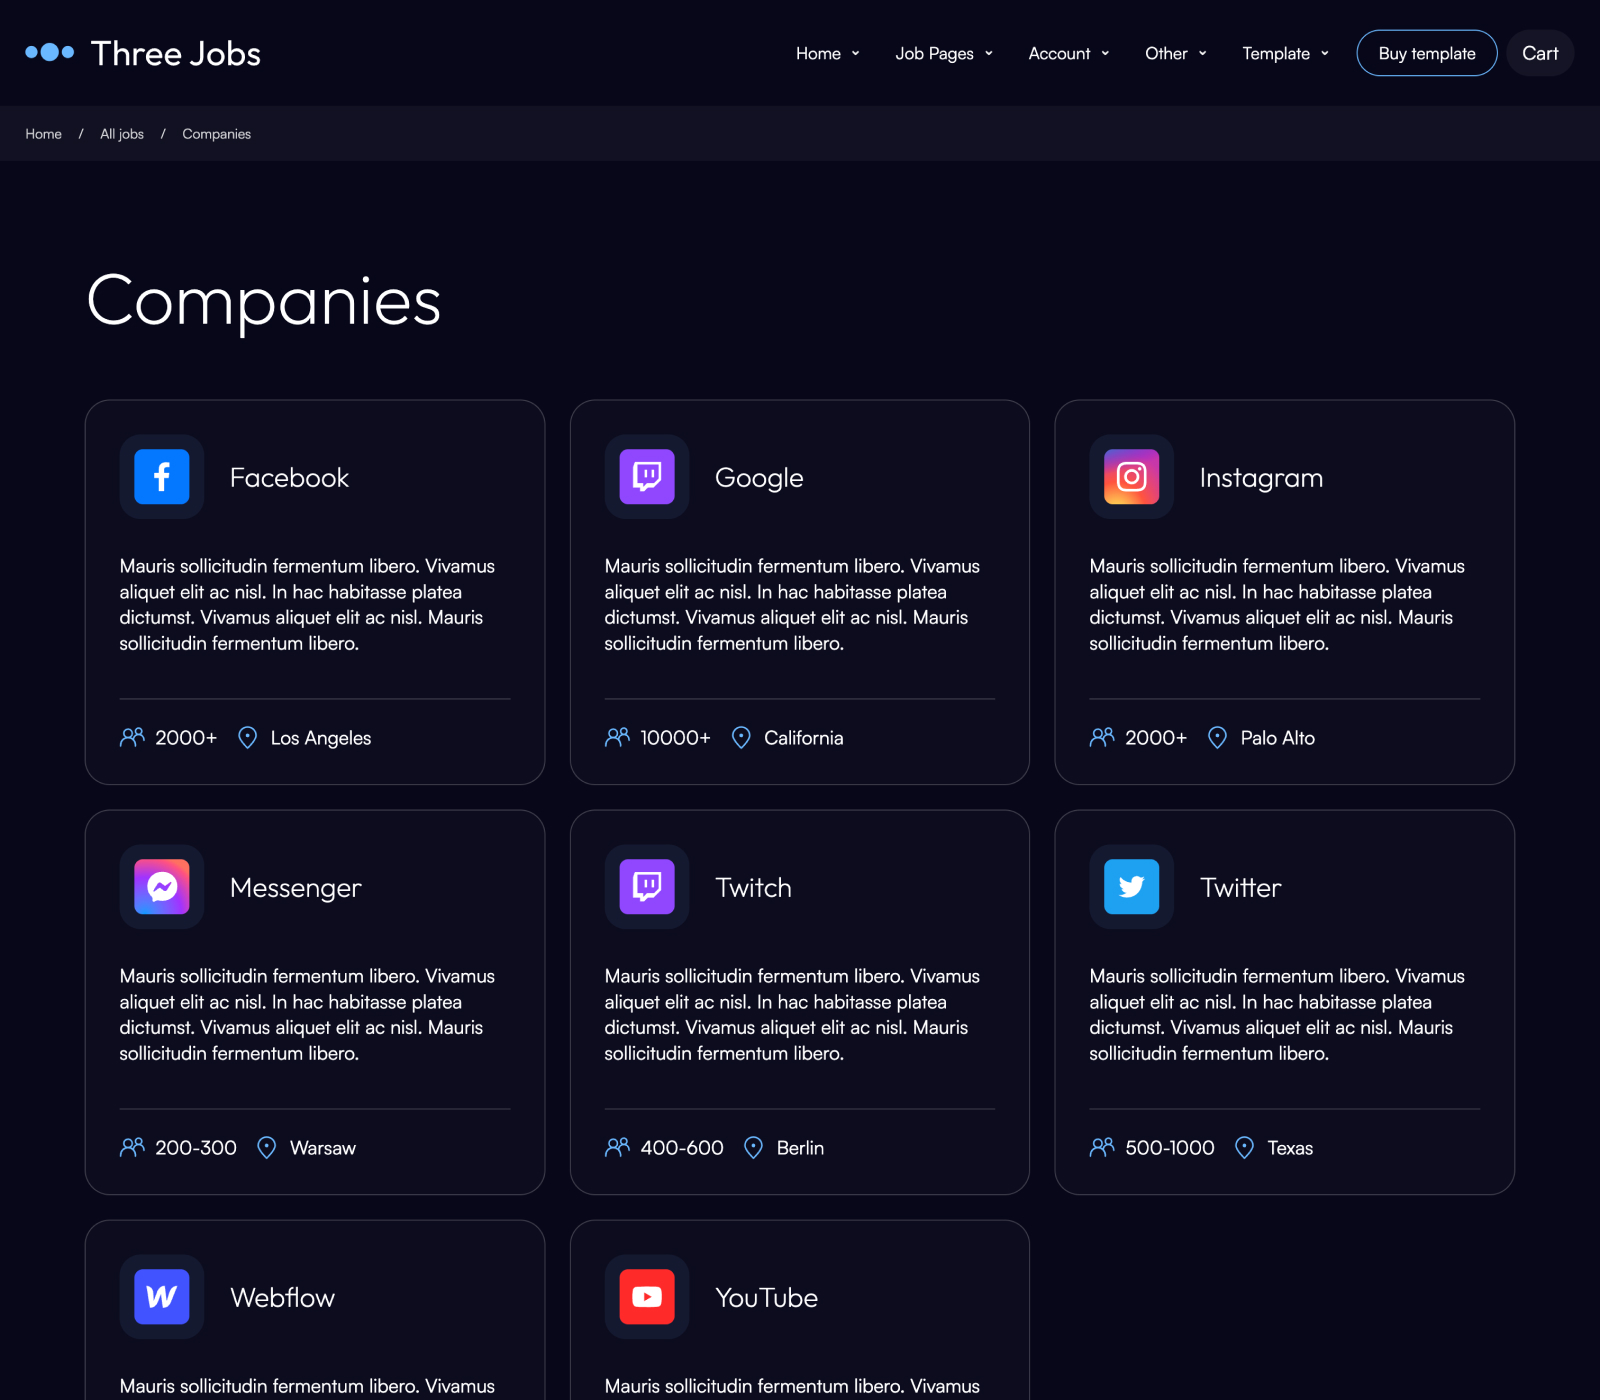Click the location pin next to Palo Alto
1600x1400 pixels.
(x=1217, y=737)
